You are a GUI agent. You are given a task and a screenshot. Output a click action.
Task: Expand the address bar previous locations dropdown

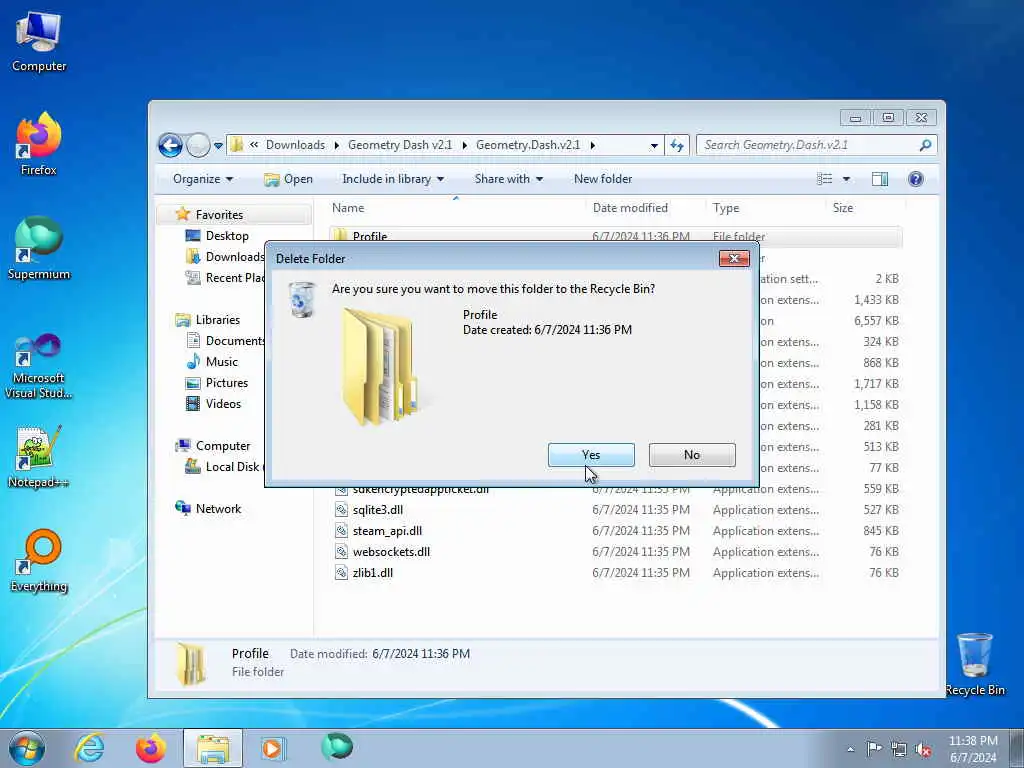tap(654, 146)
